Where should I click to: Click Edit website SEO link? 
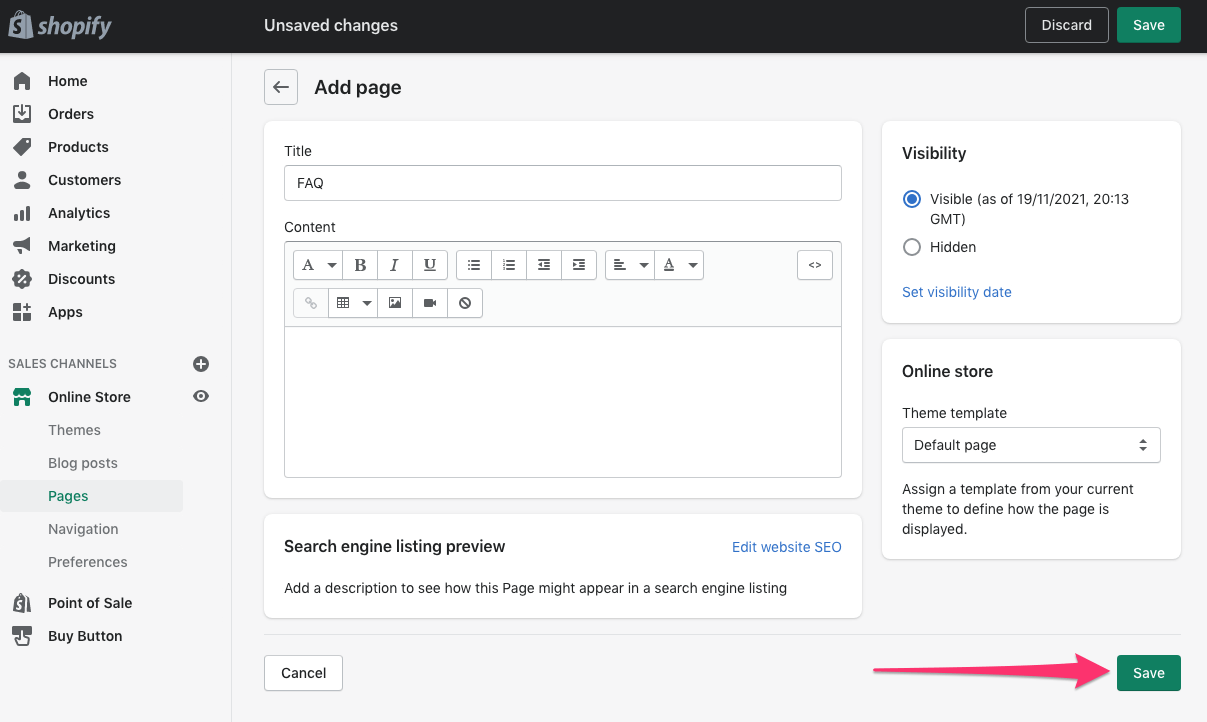tap(786, 547)
